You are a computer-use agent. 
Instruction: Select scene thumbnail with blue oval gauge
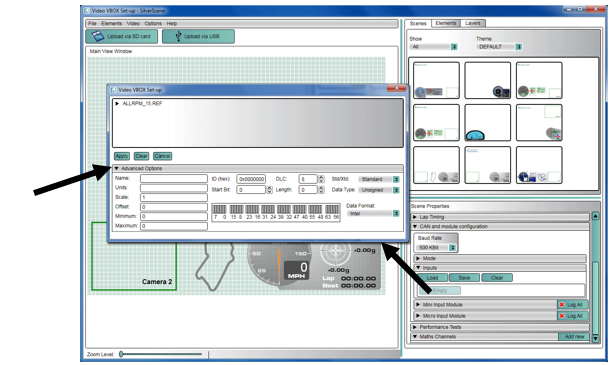(x=488, y=123)
